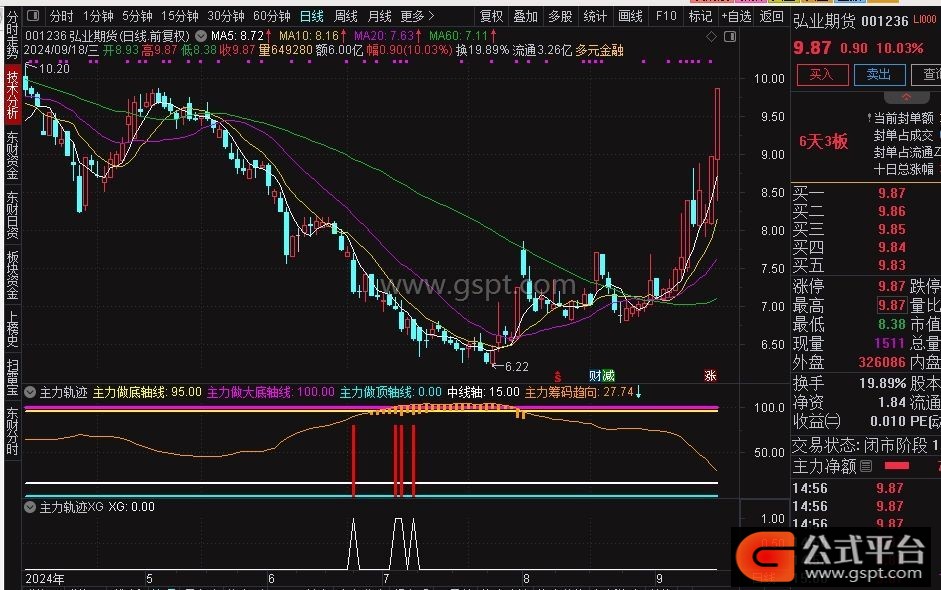Click the 涨停 price value 9.87

pos(892,286)
